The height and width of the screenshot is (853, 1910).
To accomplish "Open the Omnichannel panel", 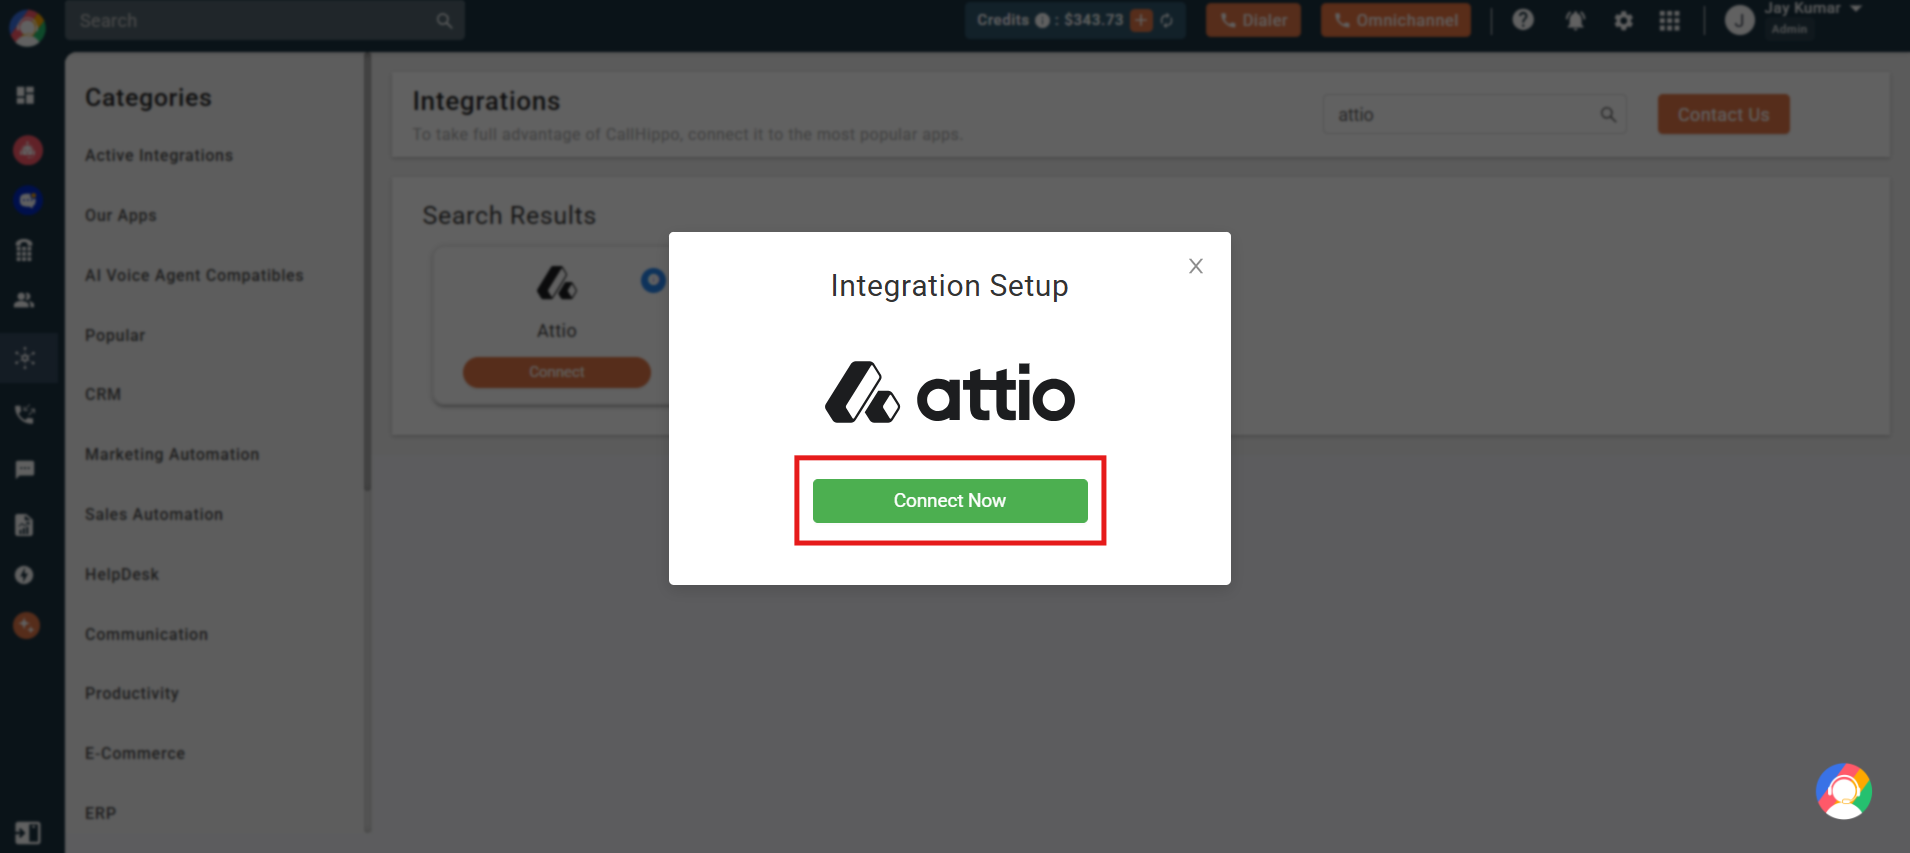I will pyautogui.click(x=1395, y=20).
